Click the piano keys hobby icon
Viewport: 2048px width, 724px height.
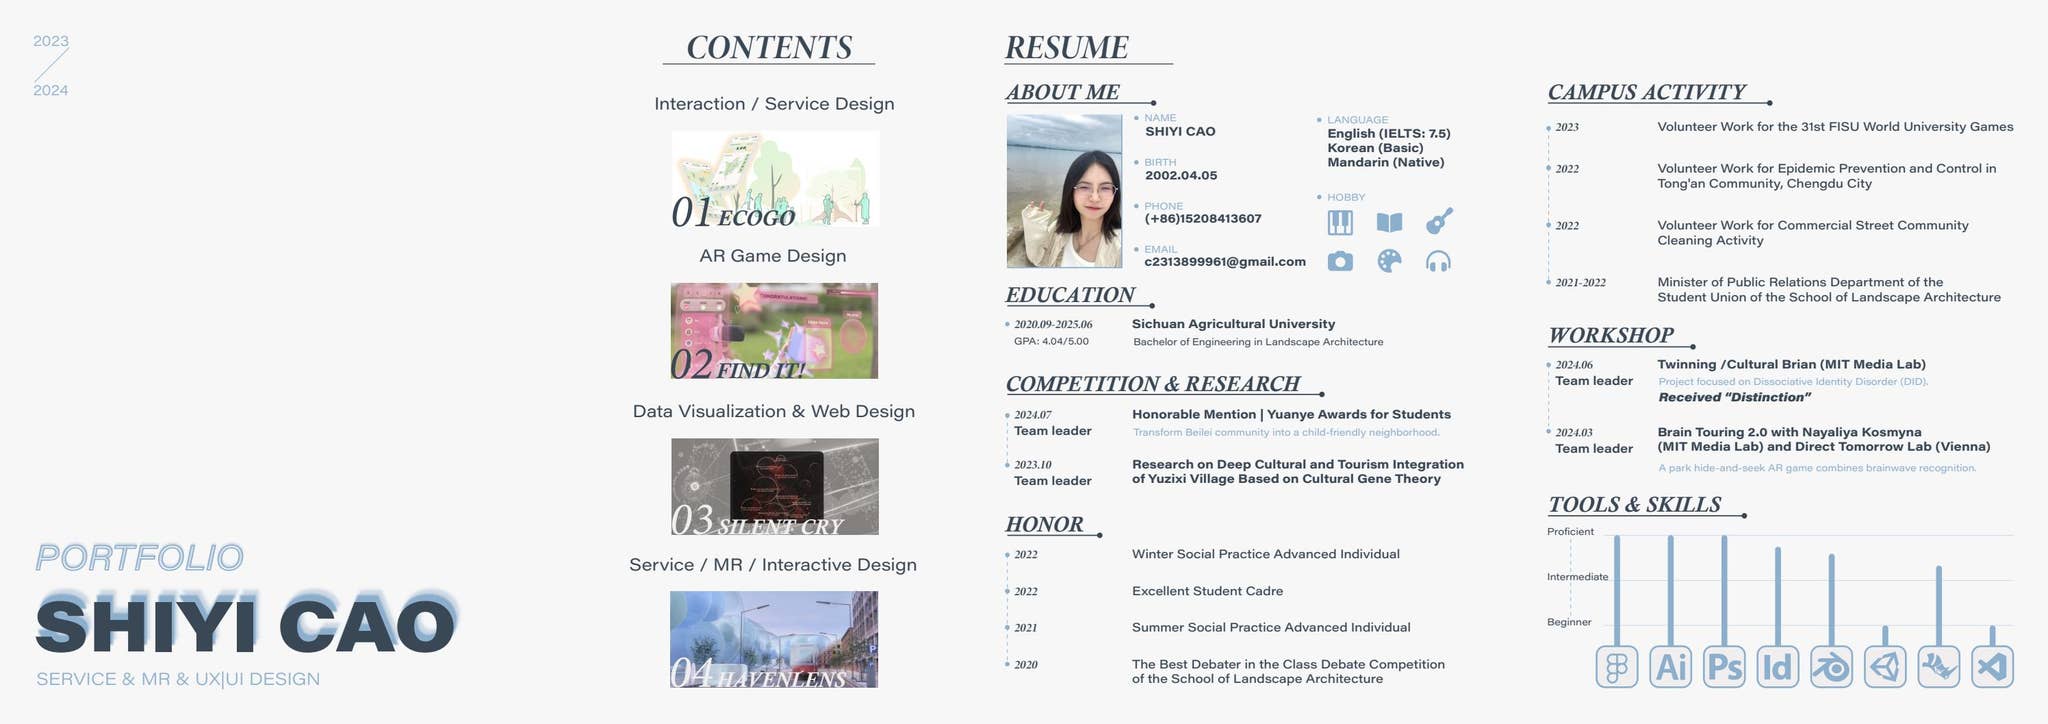1340,222
